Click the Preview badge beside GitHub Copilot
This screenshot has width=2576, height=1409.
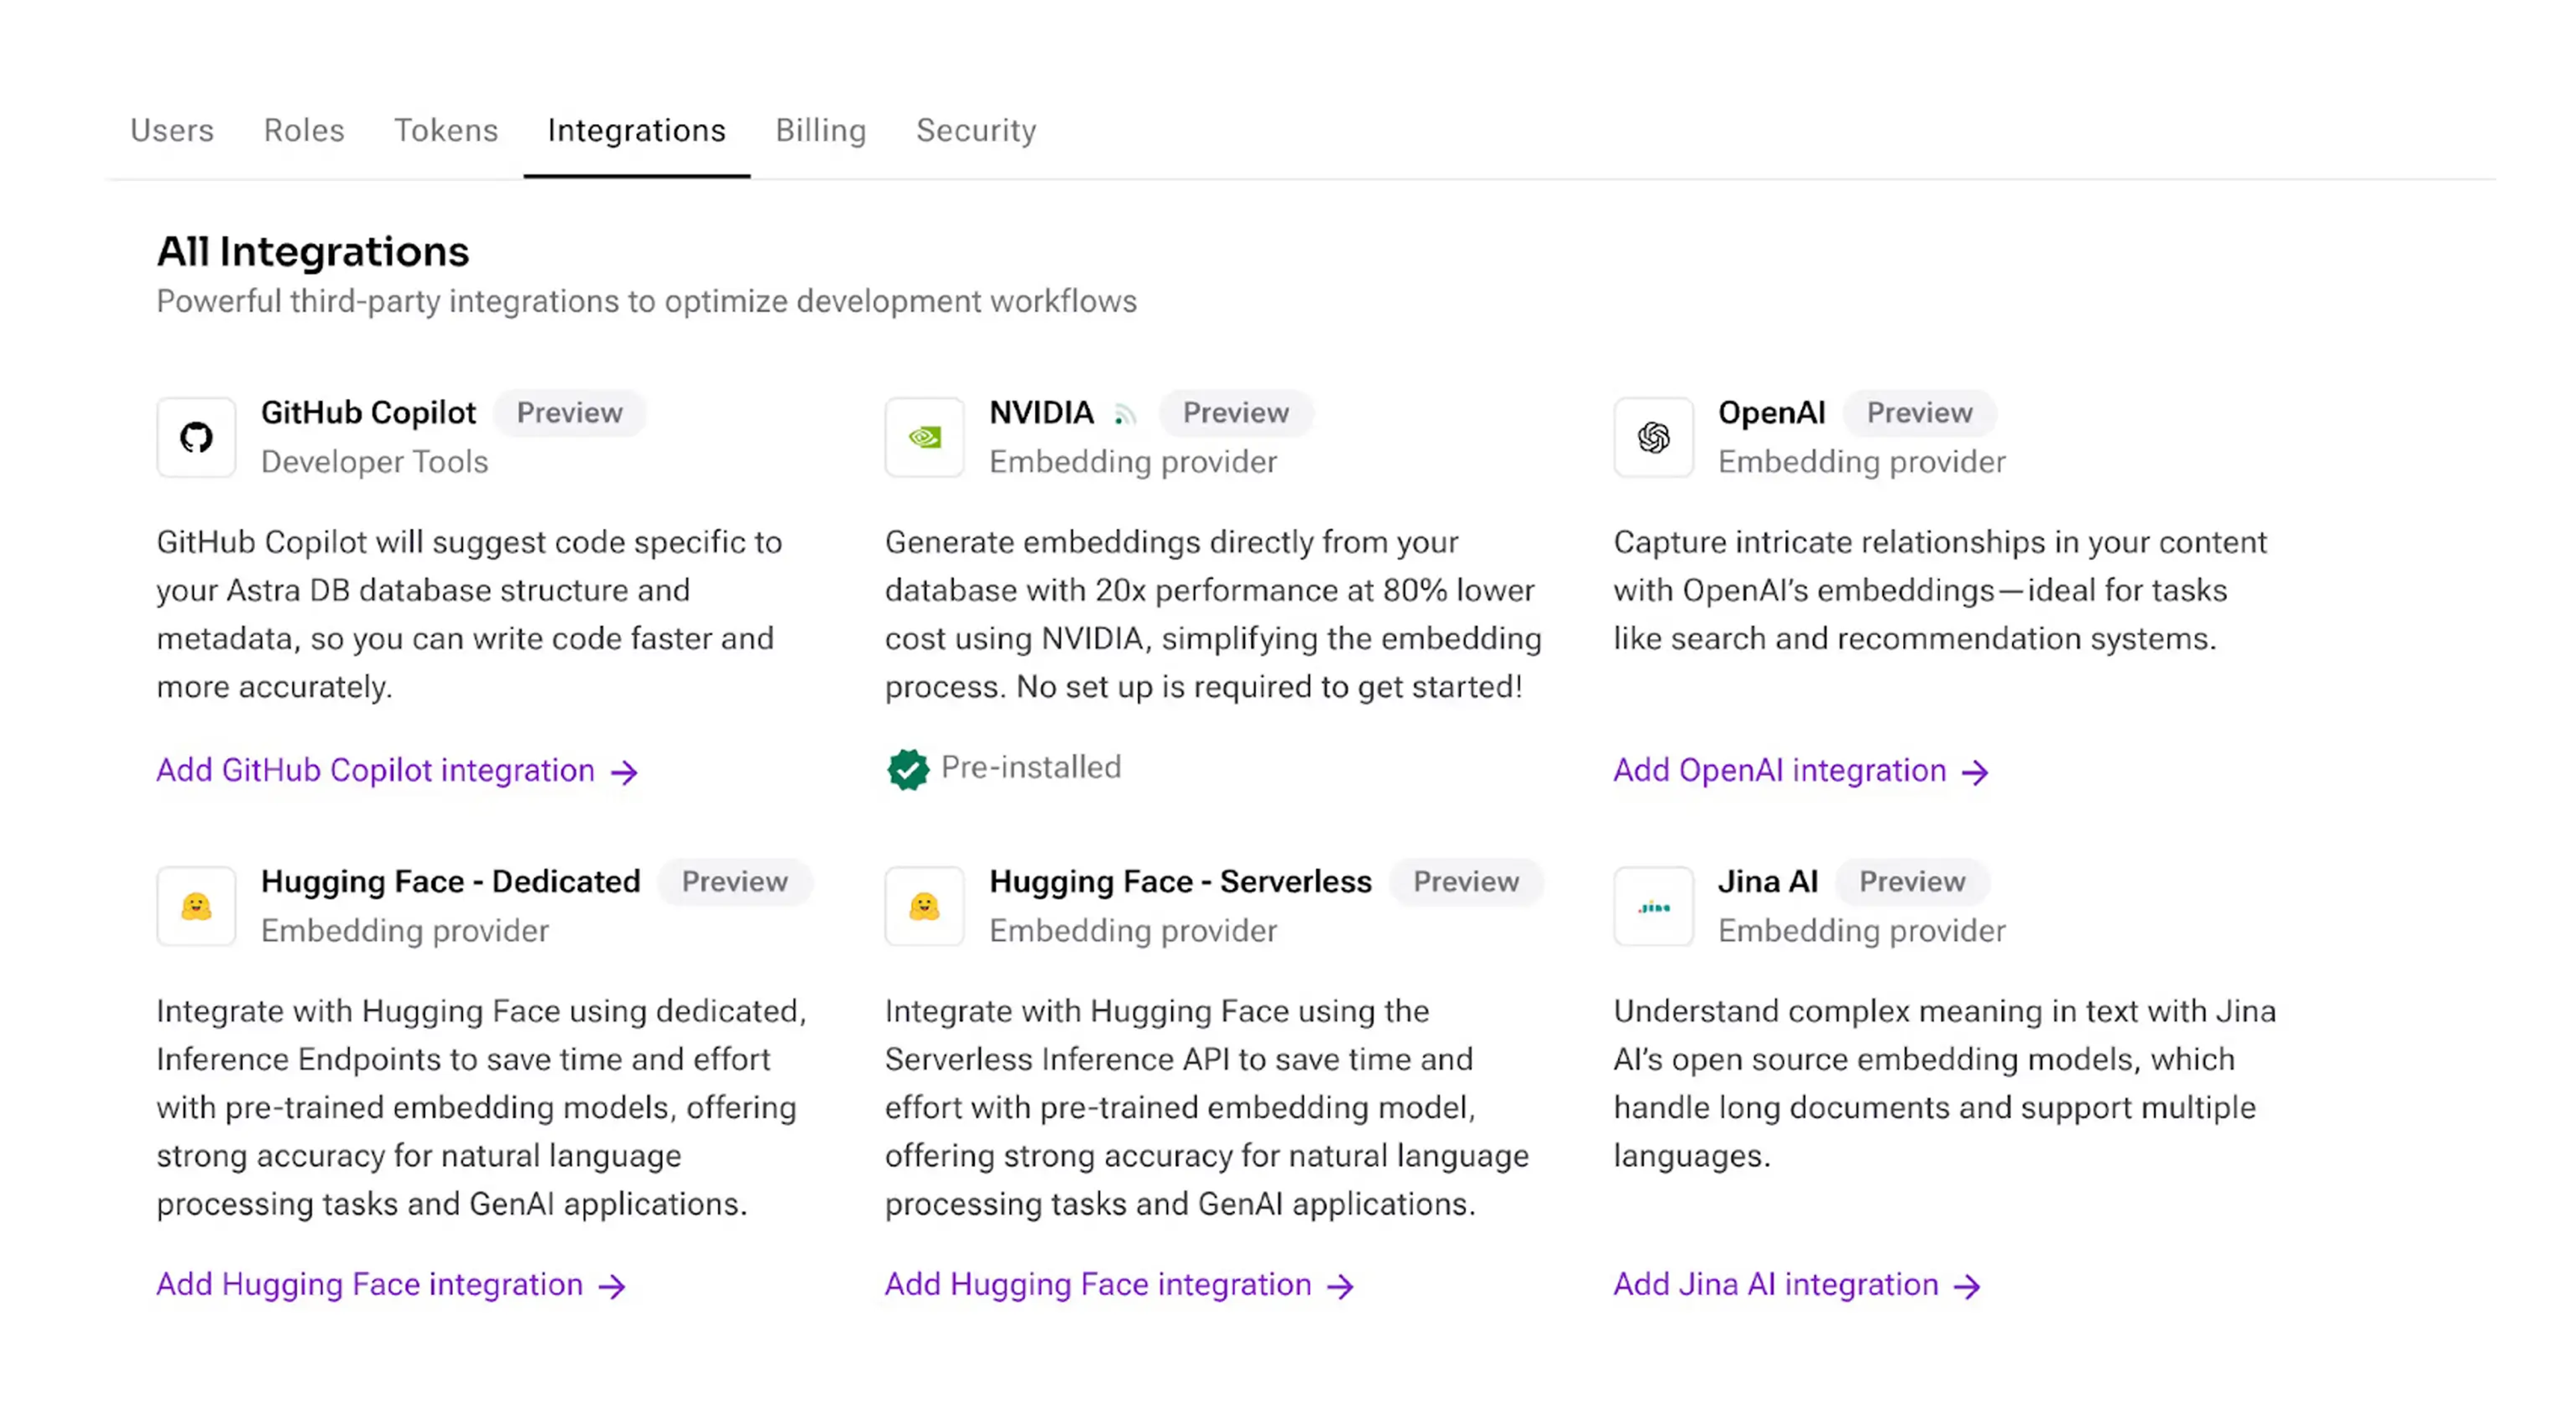pyautogui.click(x=569, y=413)
